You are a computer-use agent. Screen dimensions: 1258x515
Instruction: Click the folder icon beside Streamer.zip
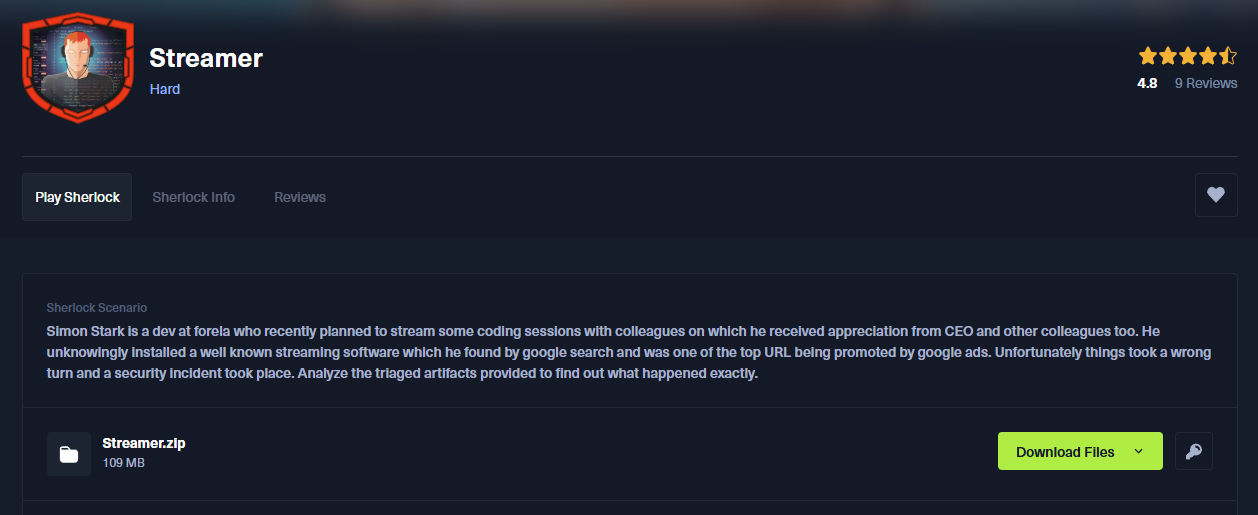coord(69,454)
